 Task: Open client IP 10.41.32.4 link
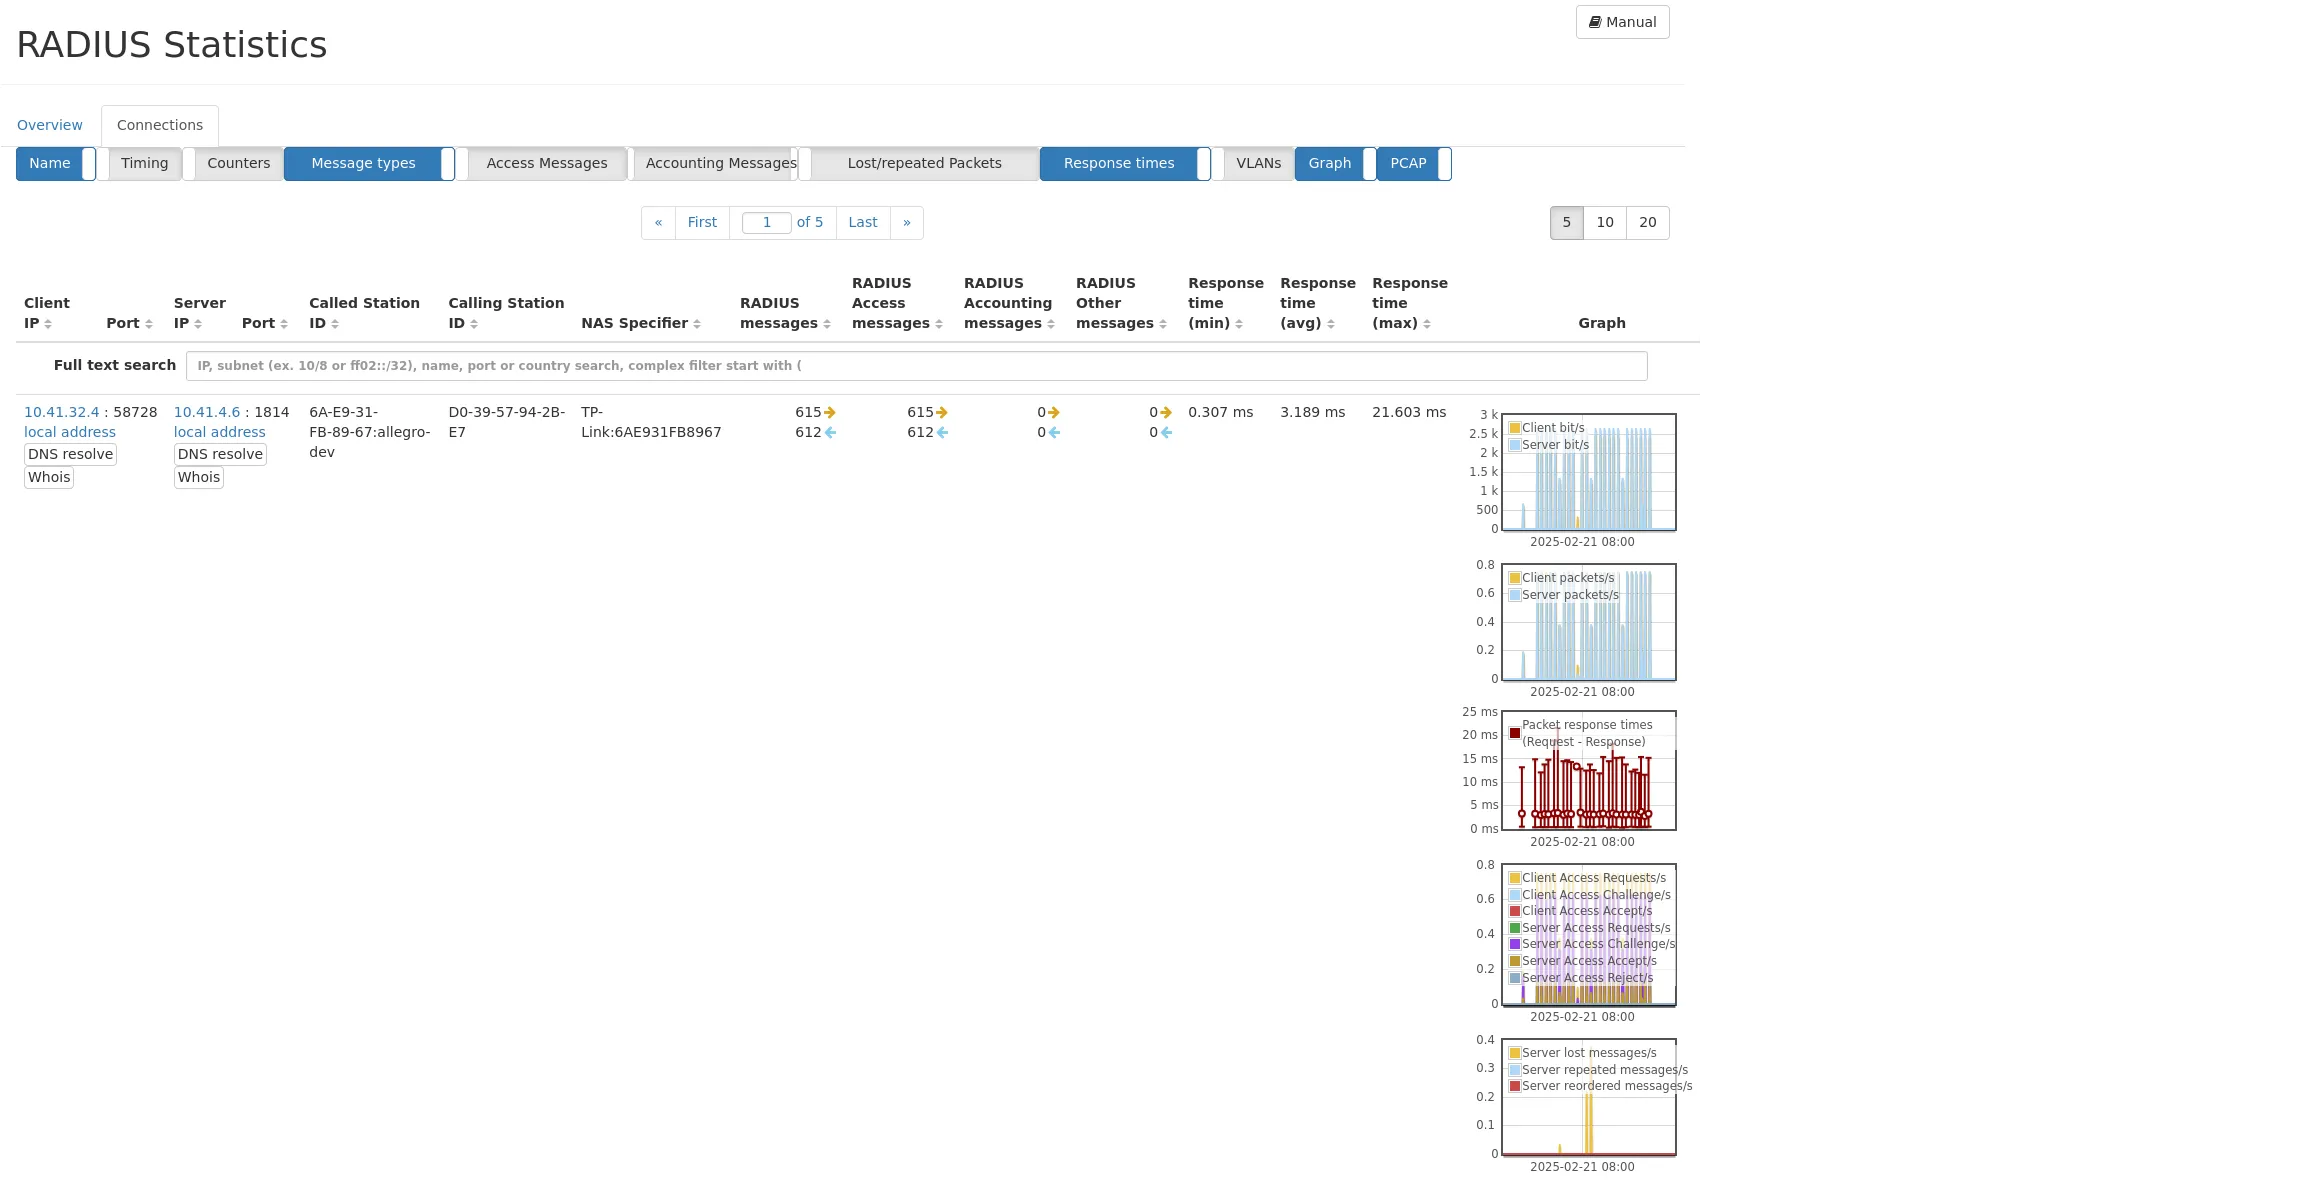pos(62,412)
